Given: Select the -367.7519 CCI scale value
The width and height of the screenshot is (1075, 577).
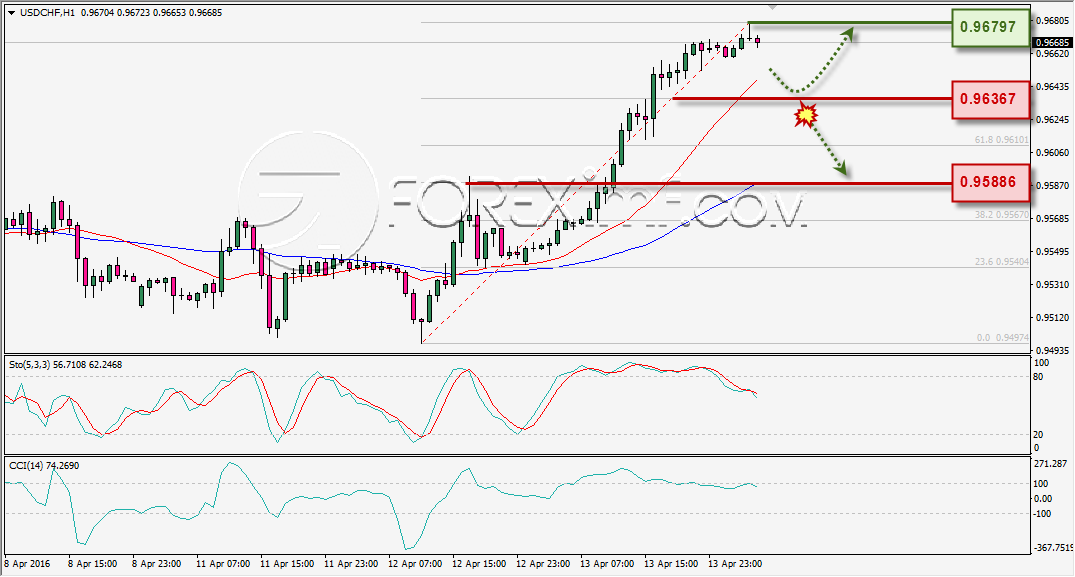Looking at the screenshot, I should click(1052, 548).
